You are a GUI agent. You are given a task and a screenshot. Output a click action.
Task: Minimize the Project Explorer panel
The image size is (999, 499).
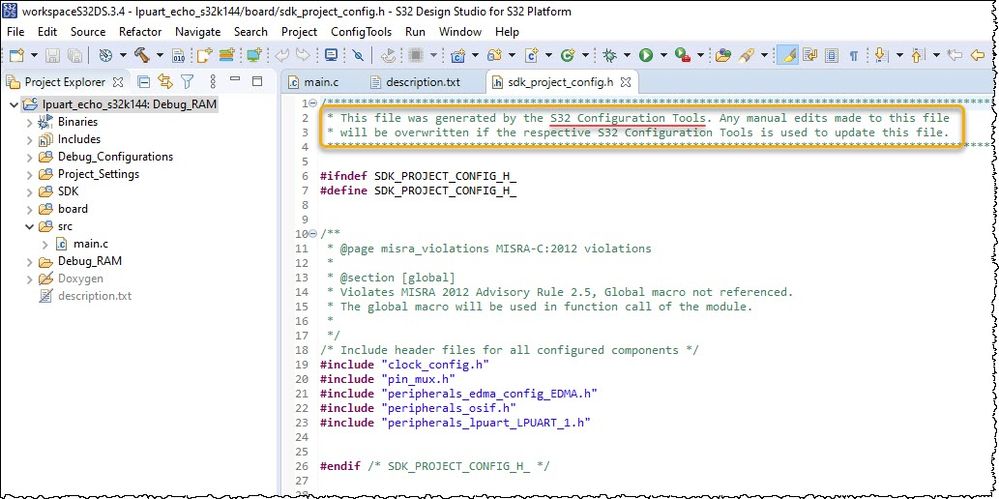(234, 80)
